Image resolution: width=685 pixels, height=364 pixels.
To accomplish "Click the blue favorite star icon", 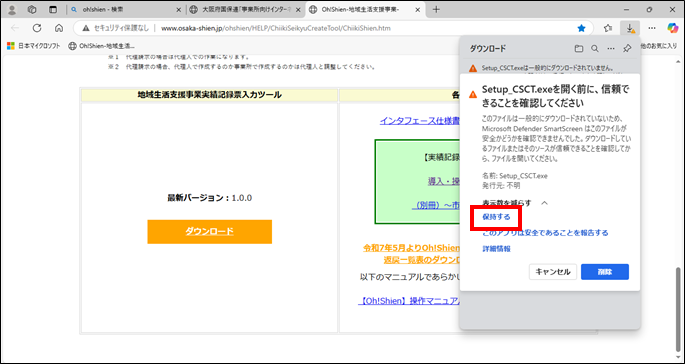I will (581, 28).
